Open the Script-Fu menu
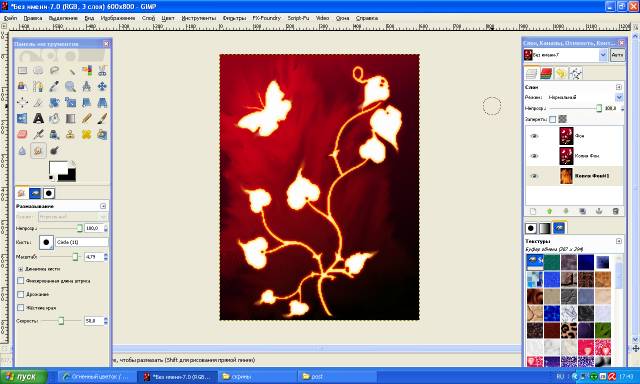The width and height of the screenshot is (640, 384). click(x=298, y=18)
